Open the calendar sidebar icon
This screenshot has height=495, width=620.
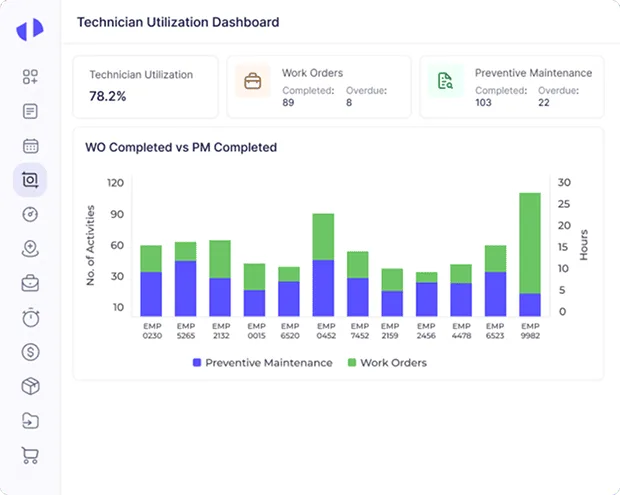pos(30,146)
